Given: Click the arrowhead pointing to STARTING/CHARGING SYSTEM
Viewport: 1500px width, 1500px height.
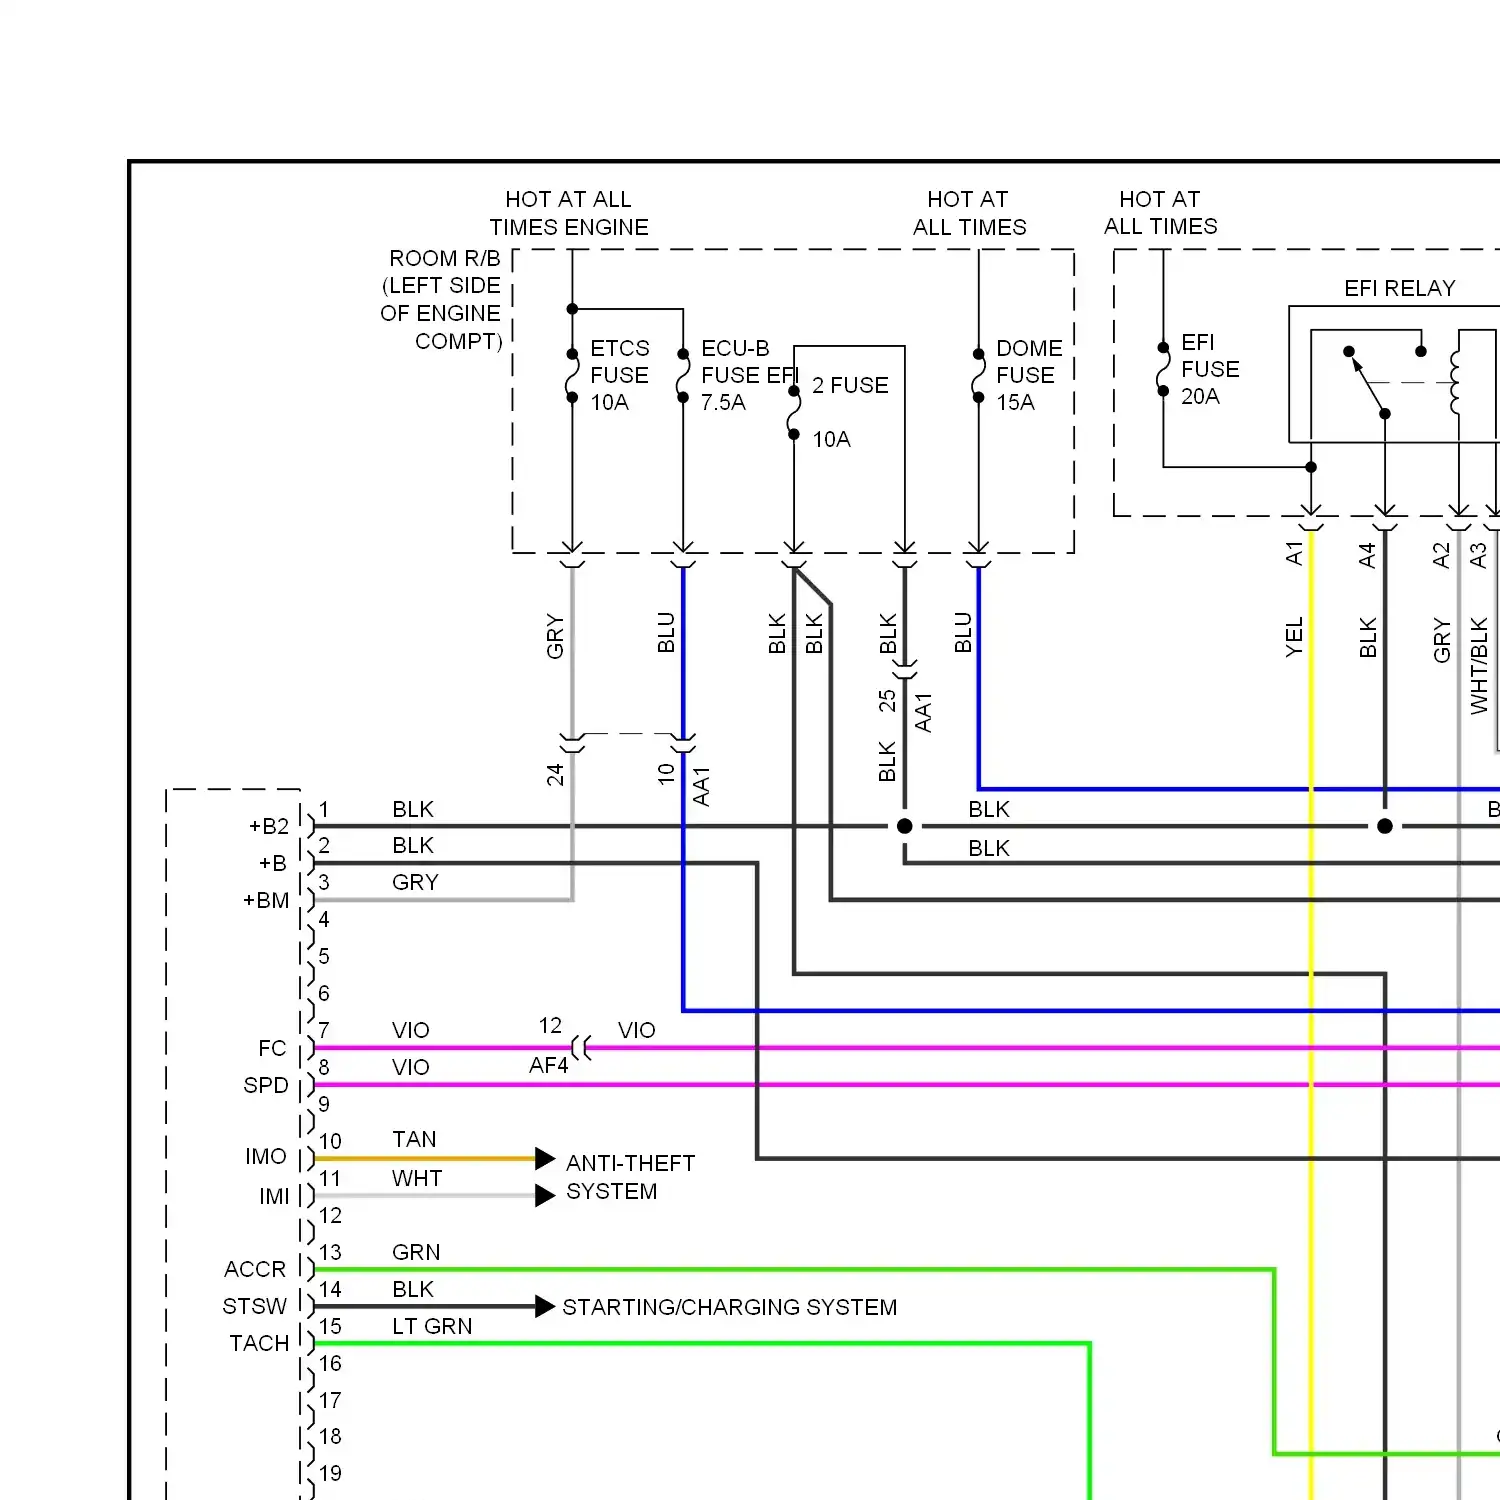Looking at the screenshot, I should click(x=545, y=1306).
